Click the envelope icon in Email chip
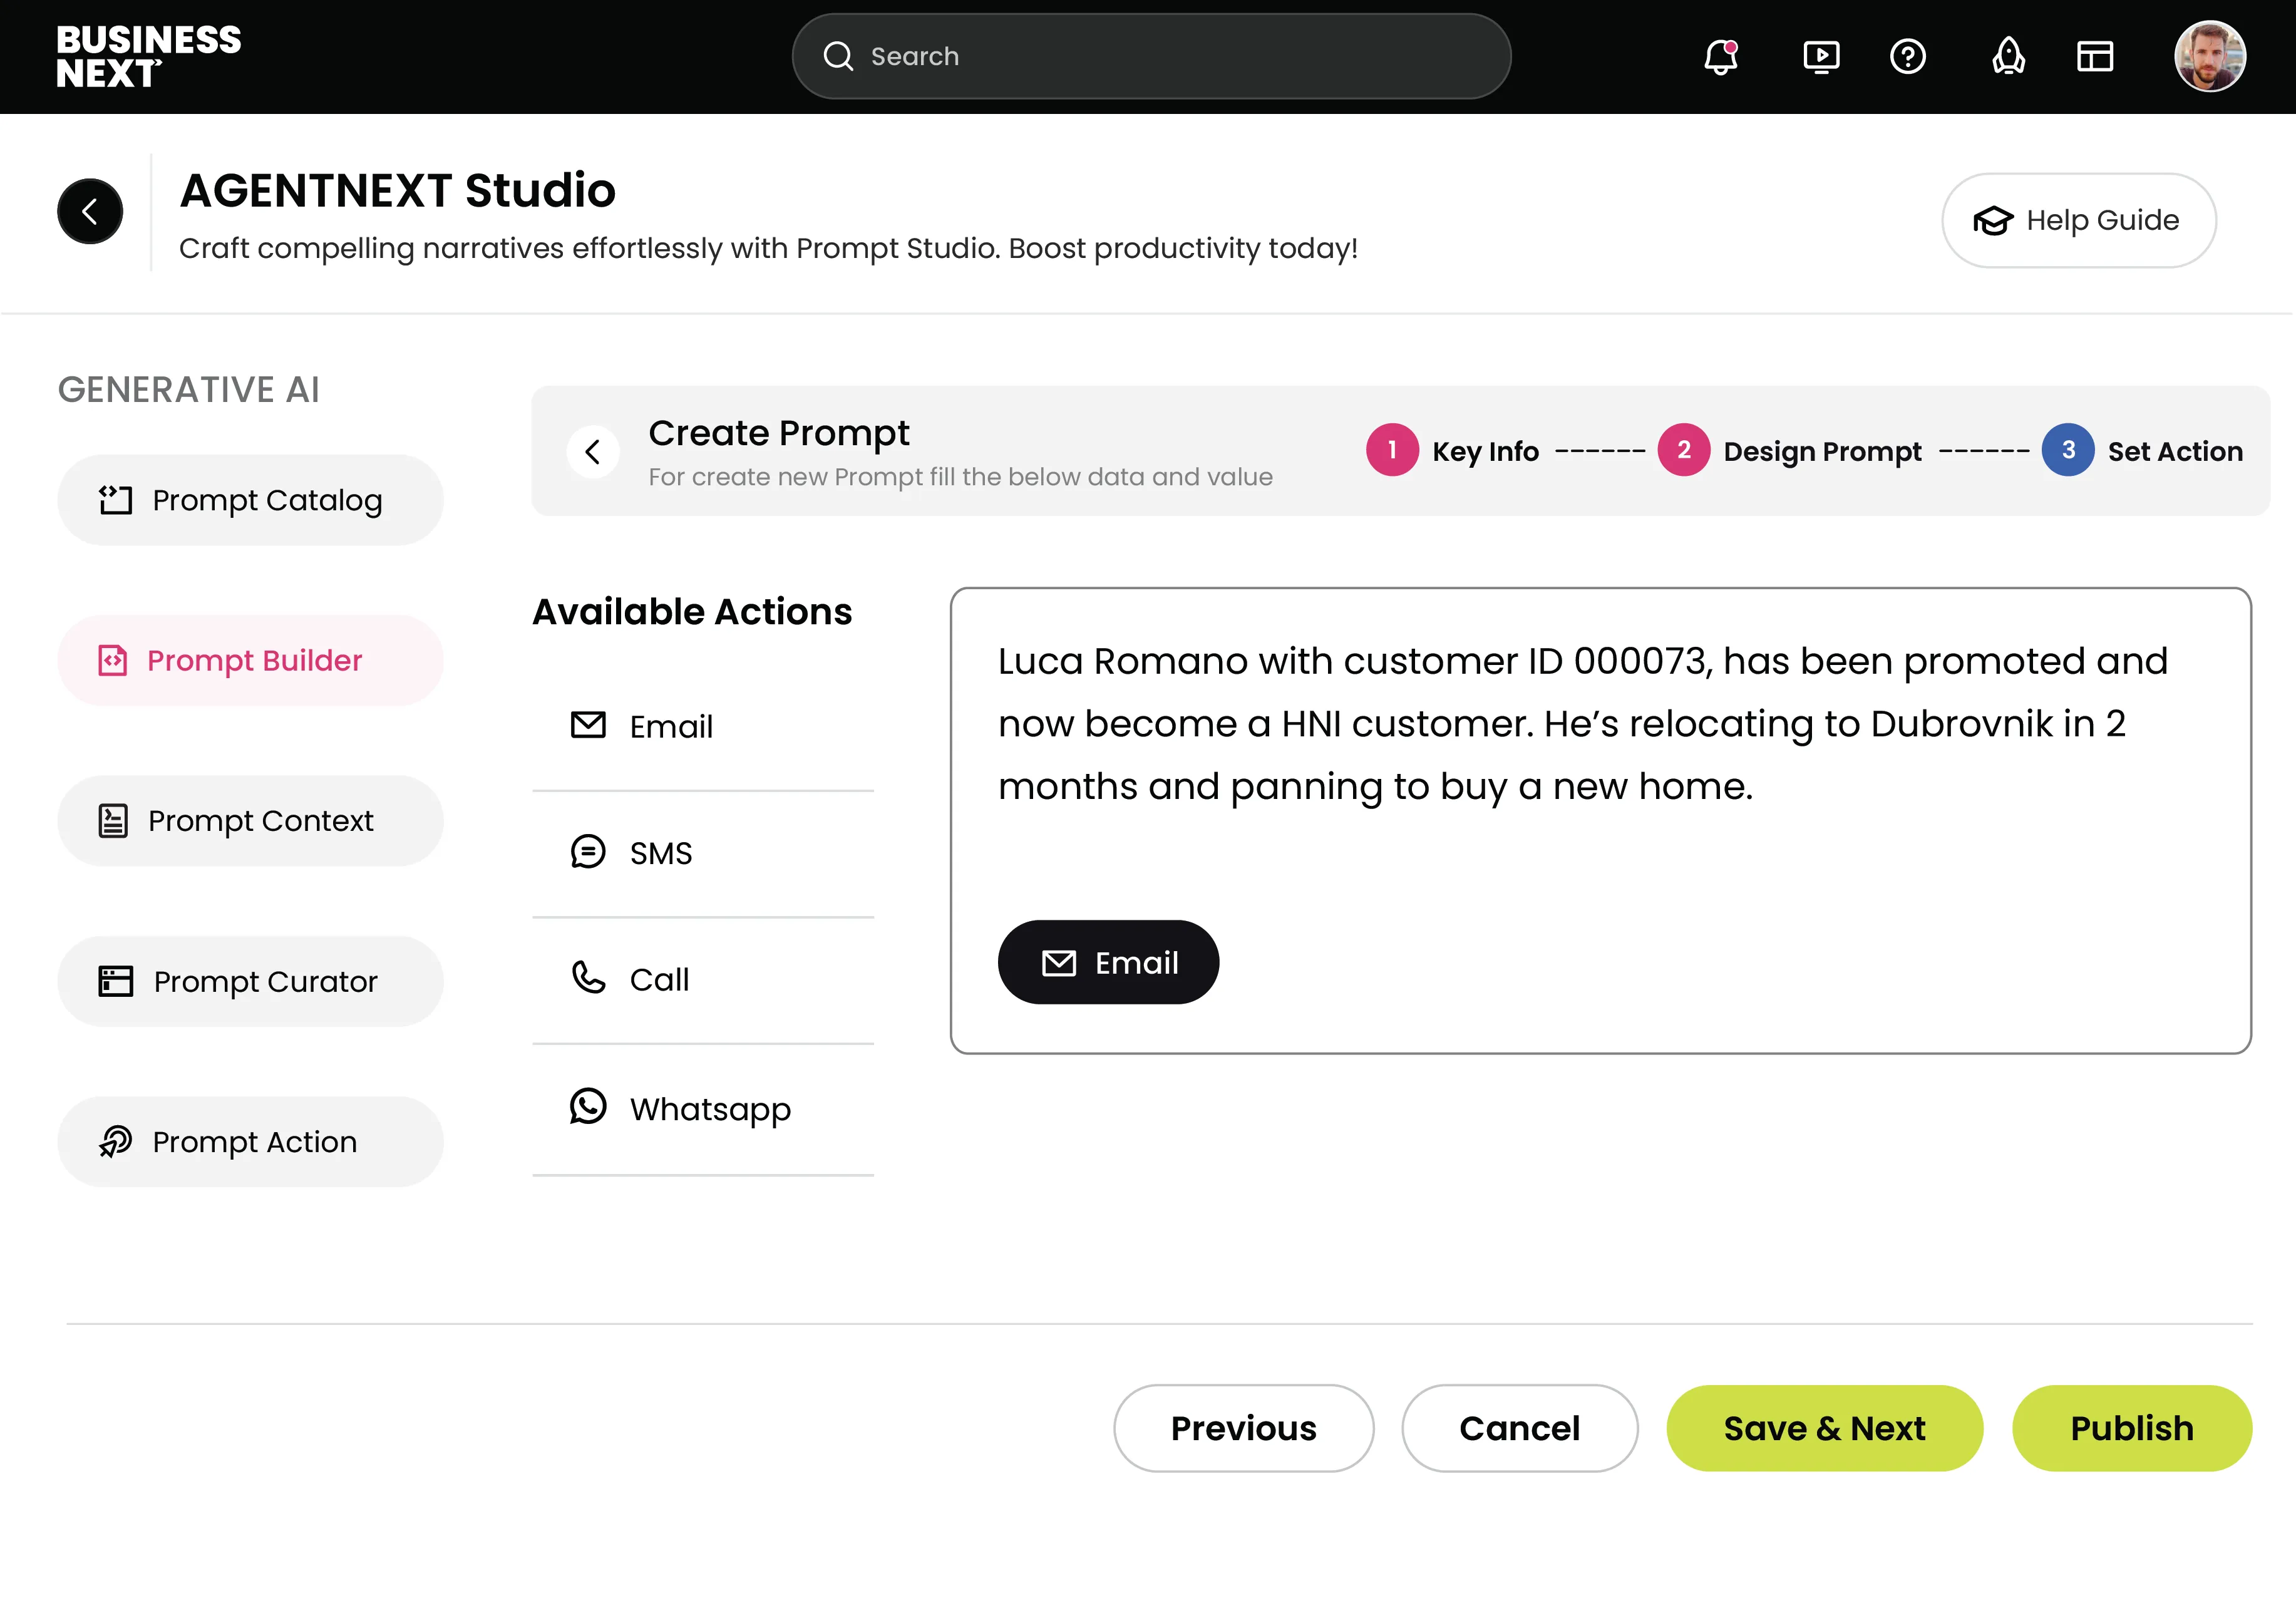 (x=1059, y=963)
